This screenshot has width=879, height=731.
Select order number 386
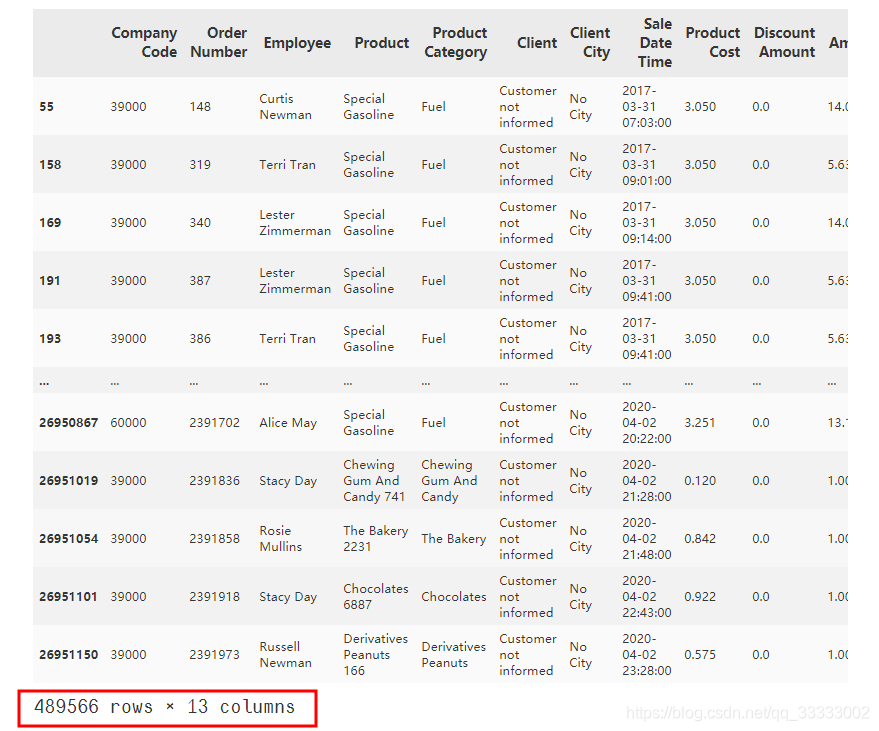(x=200, y=339)
